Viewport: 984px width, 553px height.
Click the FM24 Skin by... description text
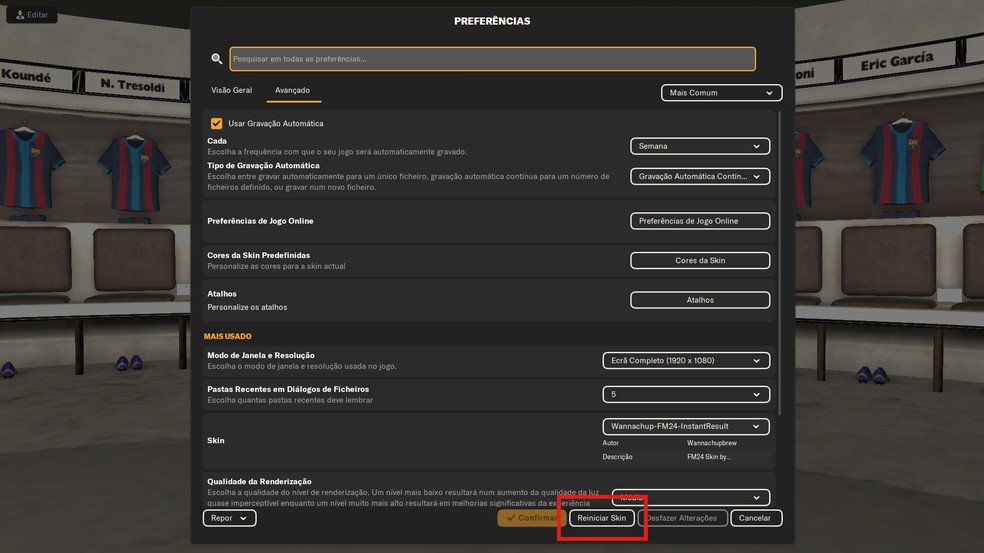tap(709, 457)
